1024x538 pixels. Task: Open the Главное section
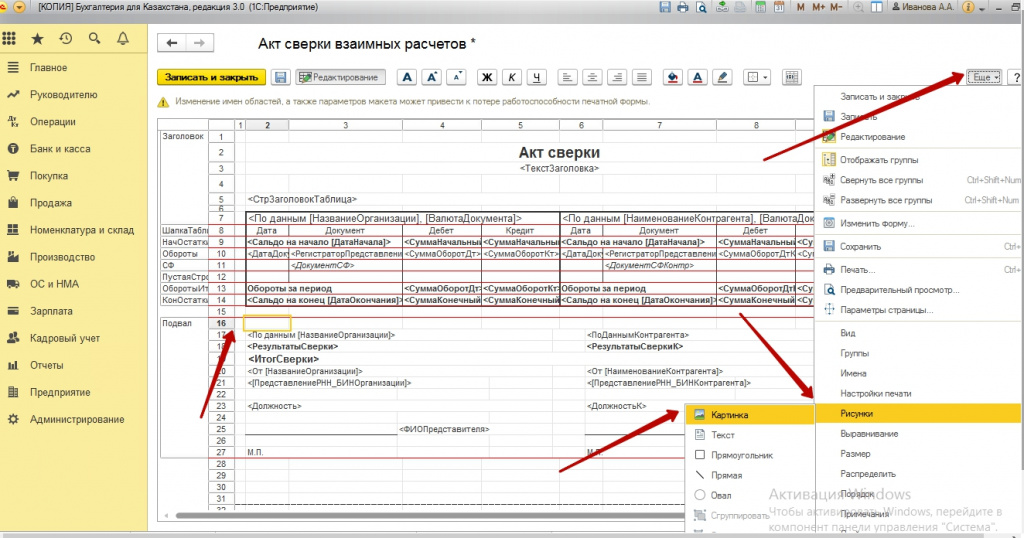[x=48, y=67]
